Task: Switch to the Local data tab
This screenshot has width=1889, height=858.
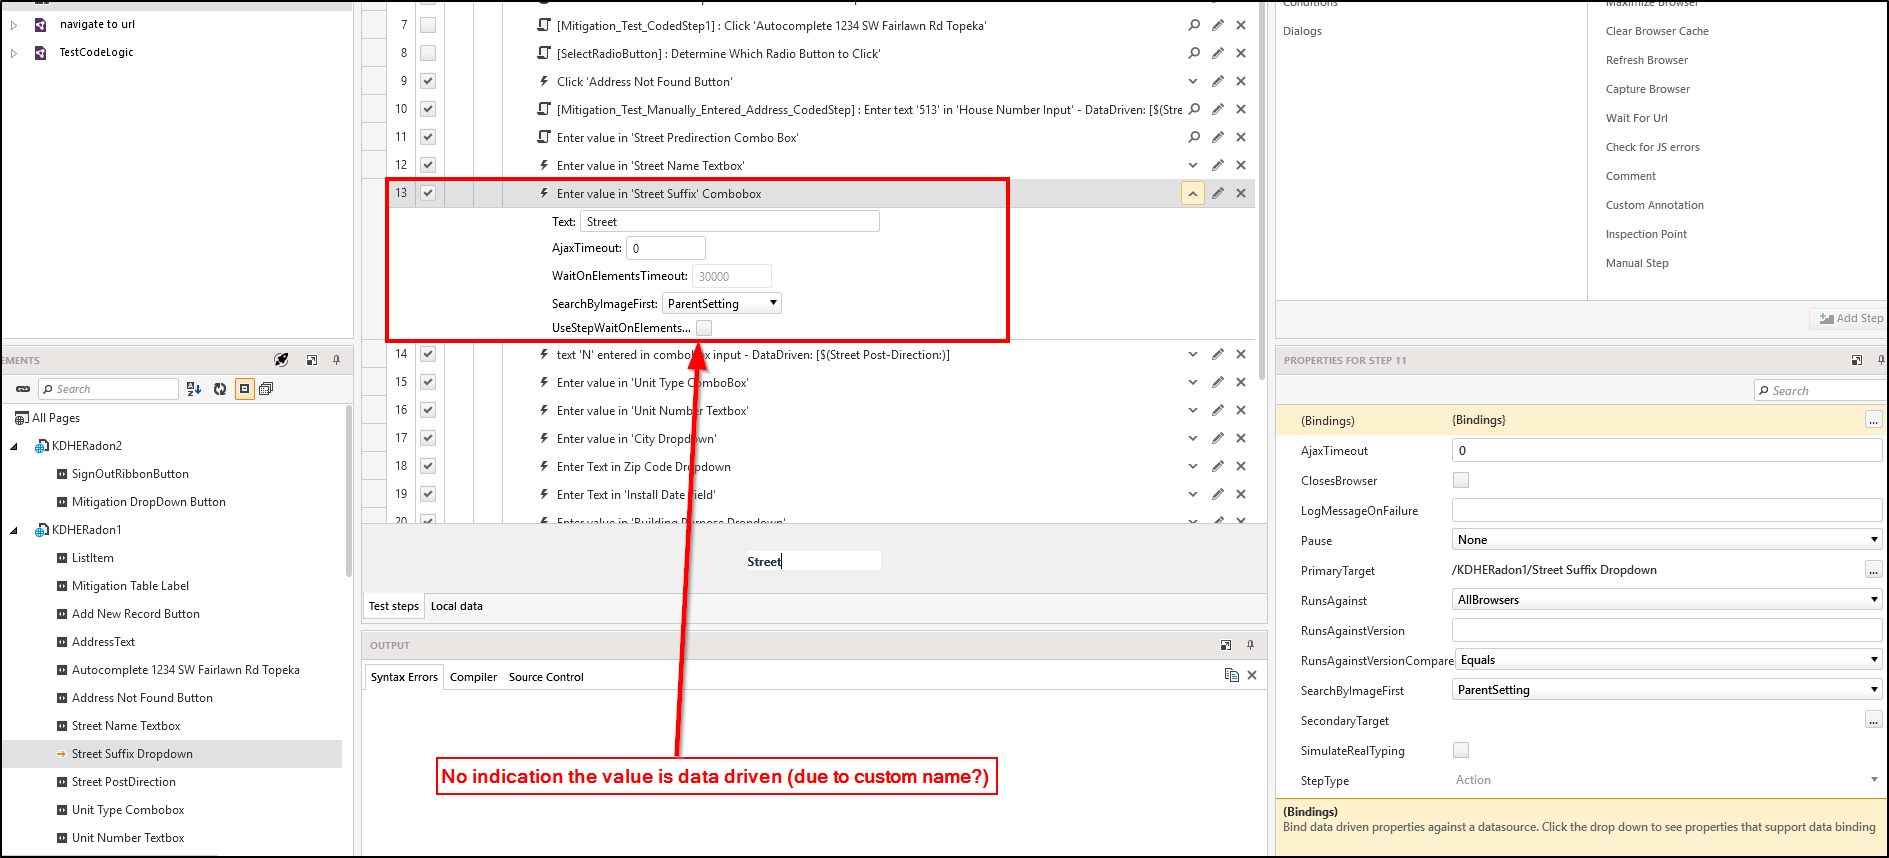Action: 456,606
